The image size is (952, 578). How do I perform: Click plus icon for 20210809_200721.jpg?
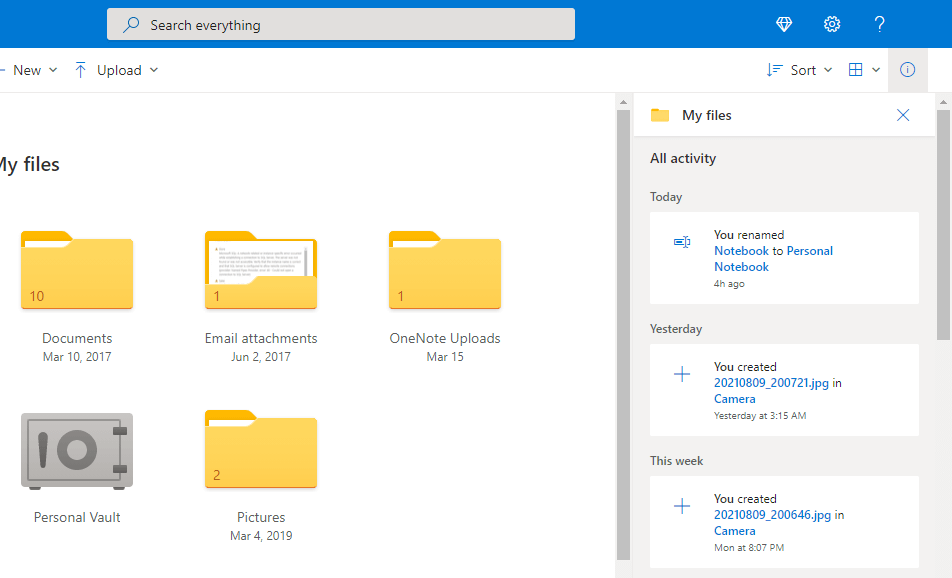point(682,374)
